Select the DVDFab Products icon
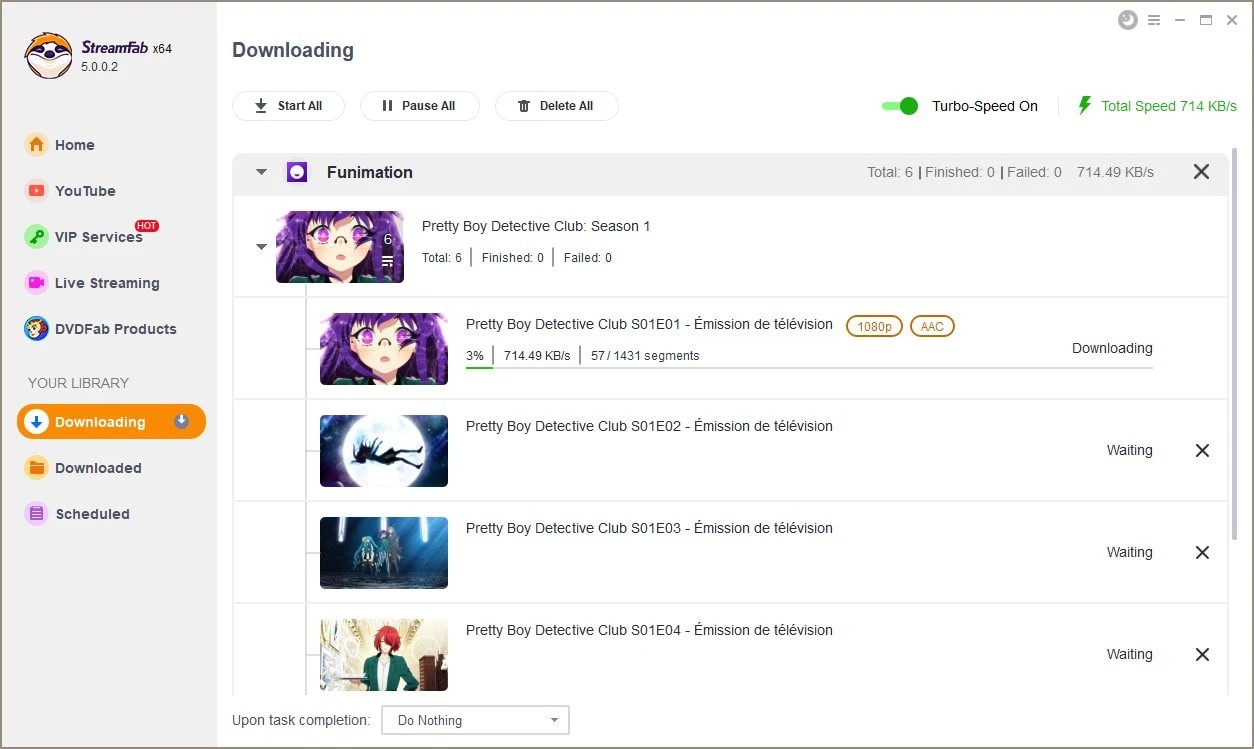 pyautogui.click(x=36, y=328)
